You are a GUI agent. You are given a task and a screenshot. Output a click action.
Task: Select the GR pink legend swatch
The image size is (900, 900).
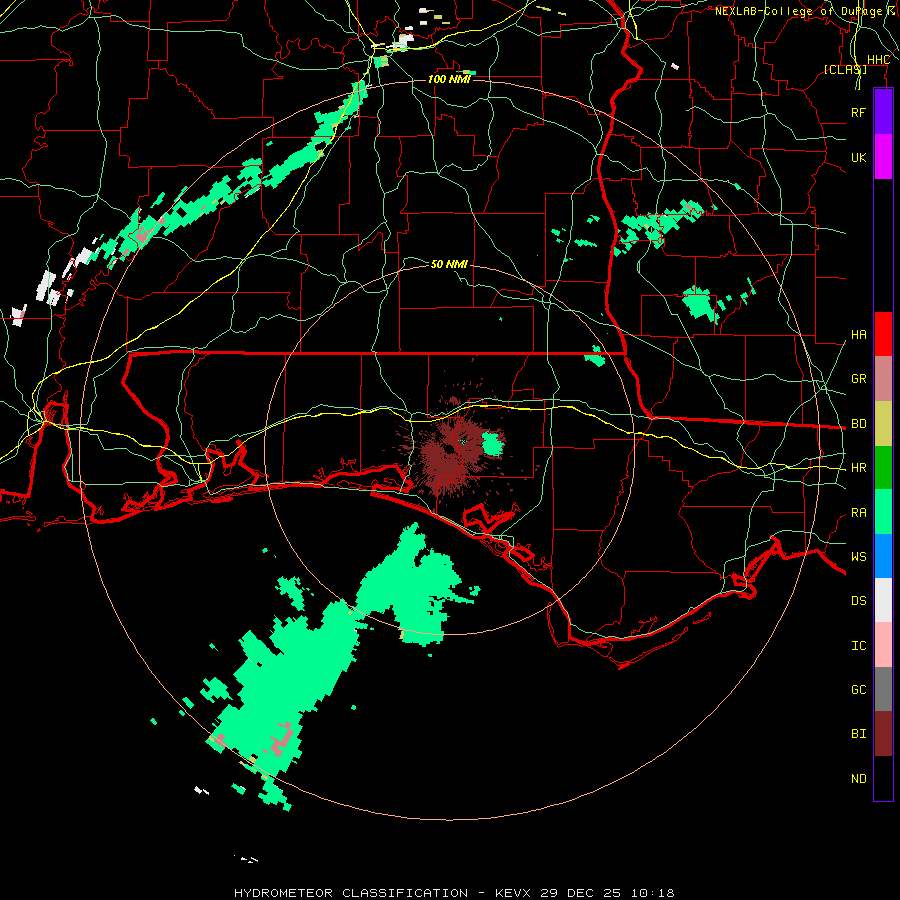point(883,379)
